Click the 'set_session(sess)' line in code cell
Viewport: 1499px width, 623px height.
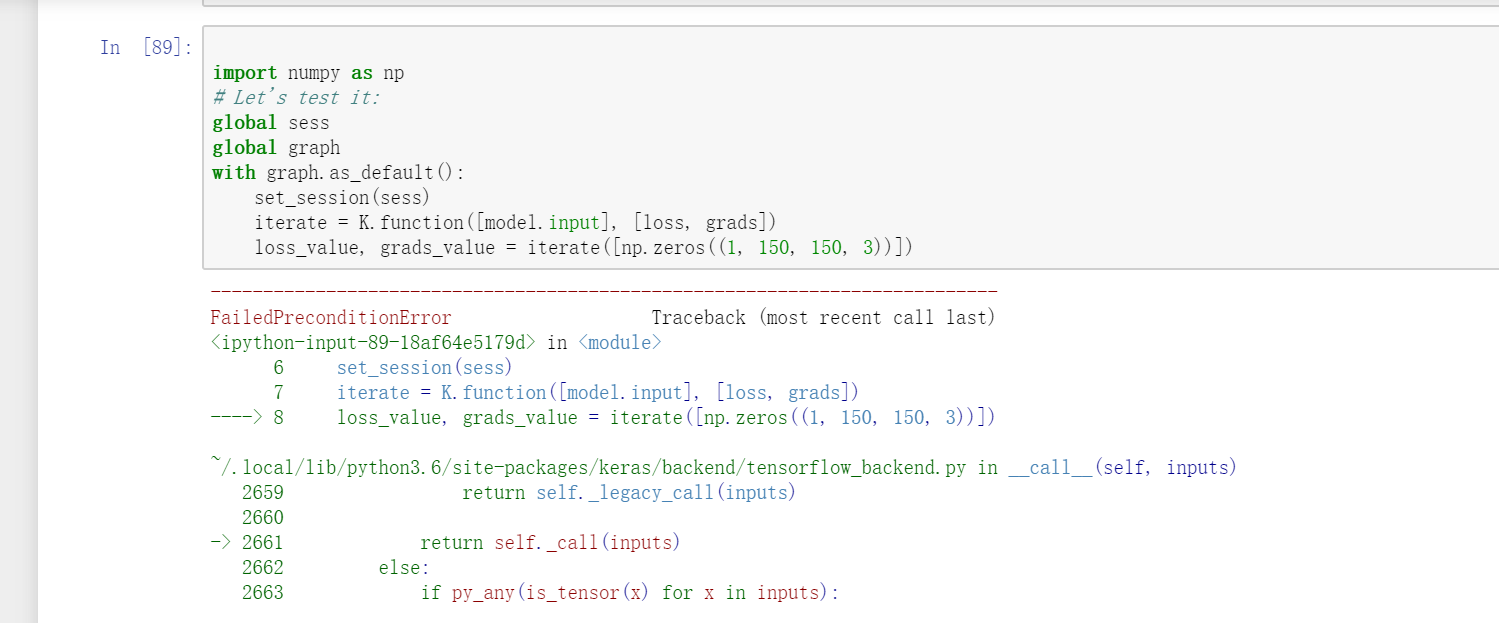[342, 198]
